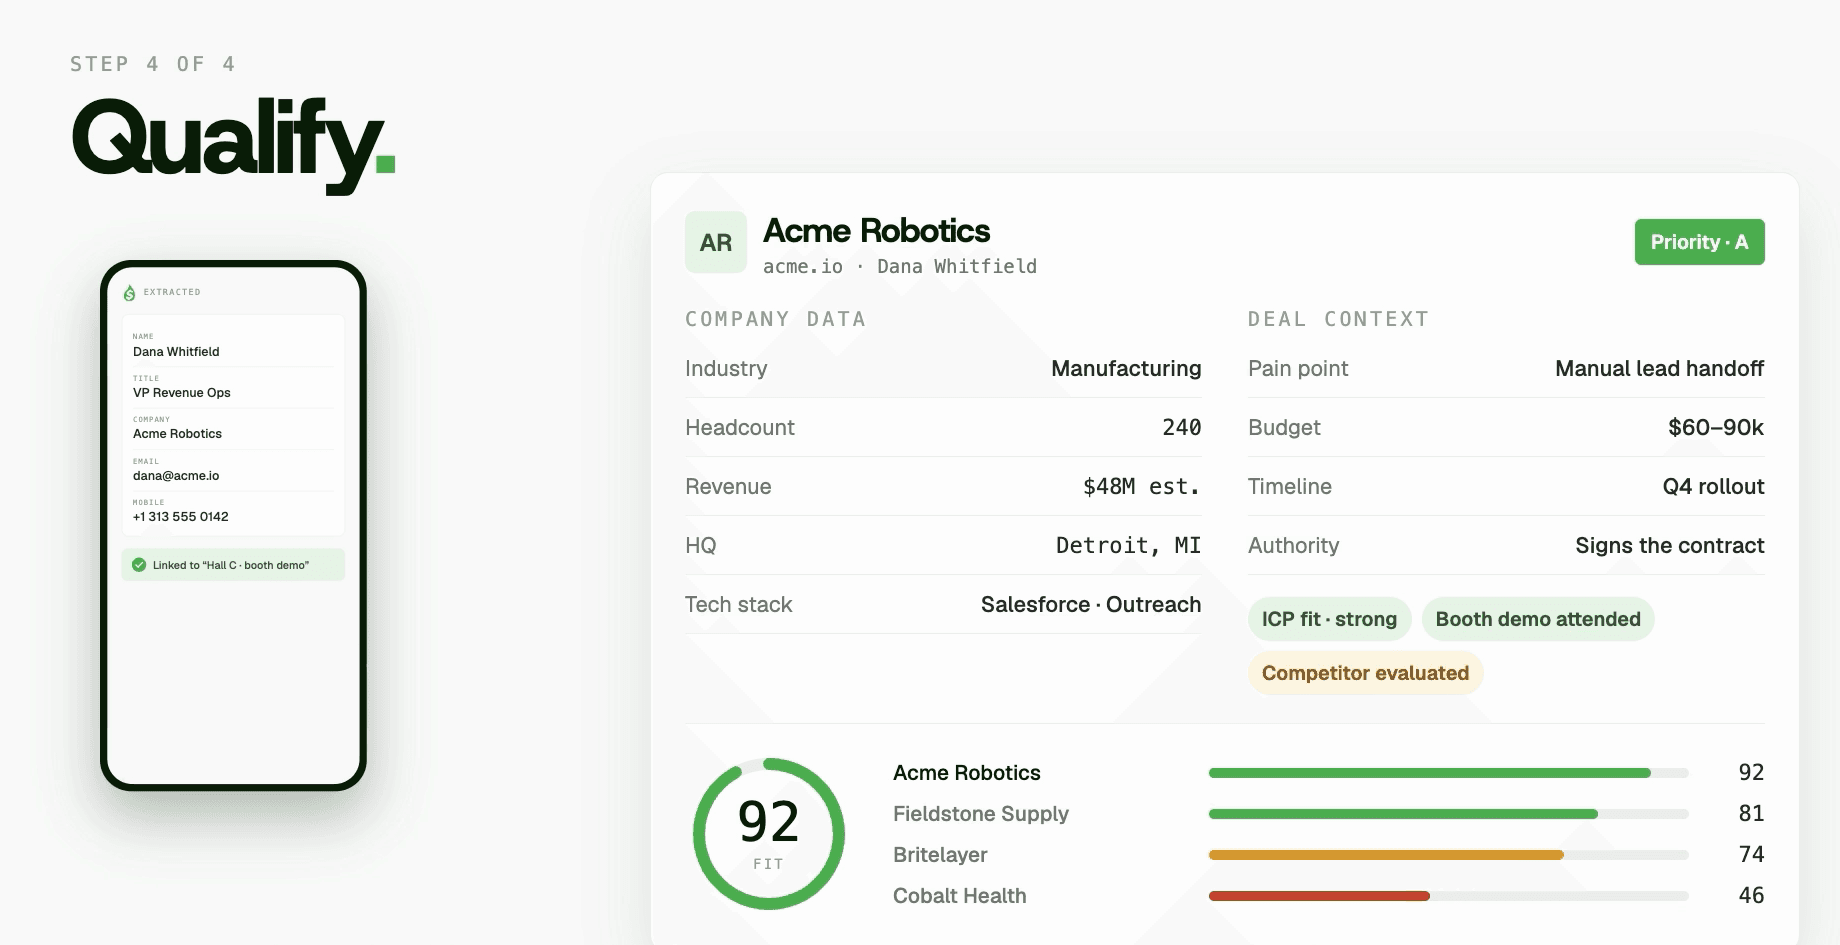Click the Salesforce · Outreach tech stack value
1840x945 pixels.
coord(1091,605)
